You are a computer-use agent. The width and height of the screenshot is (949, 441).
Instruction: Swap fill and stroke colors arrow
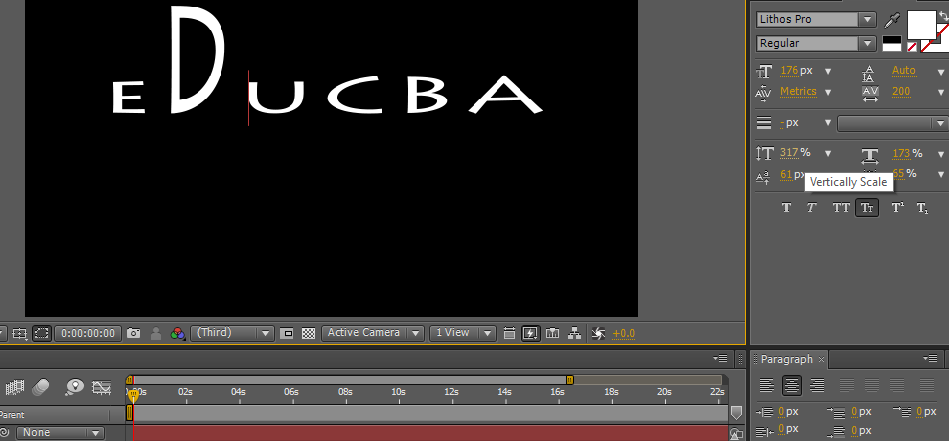[943, 16]
